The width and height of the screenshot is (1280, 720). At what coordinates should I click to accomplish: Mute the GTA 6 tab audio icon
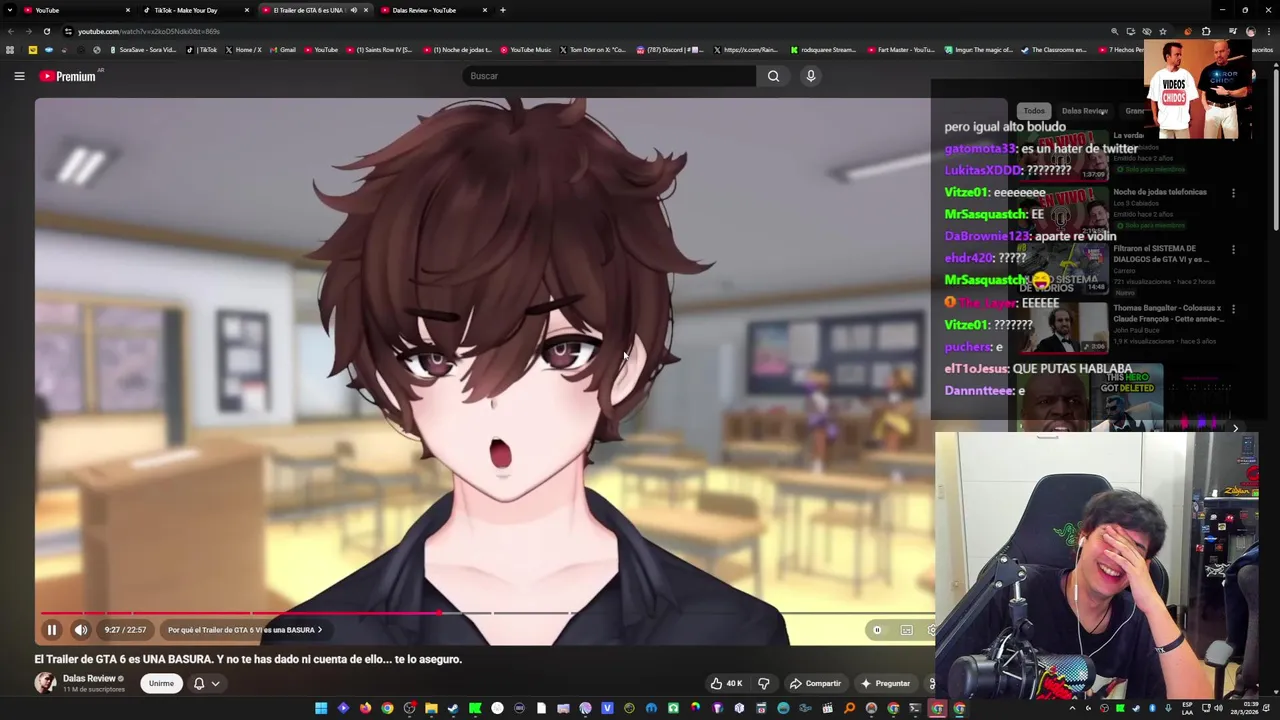coord(353,10)
